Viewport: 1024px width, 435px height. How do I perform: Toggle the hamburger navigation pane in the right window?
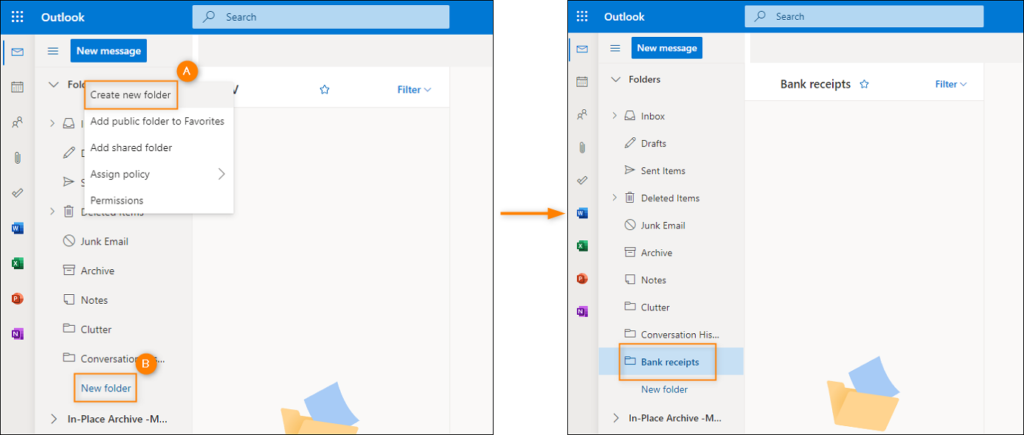point(615,48)
